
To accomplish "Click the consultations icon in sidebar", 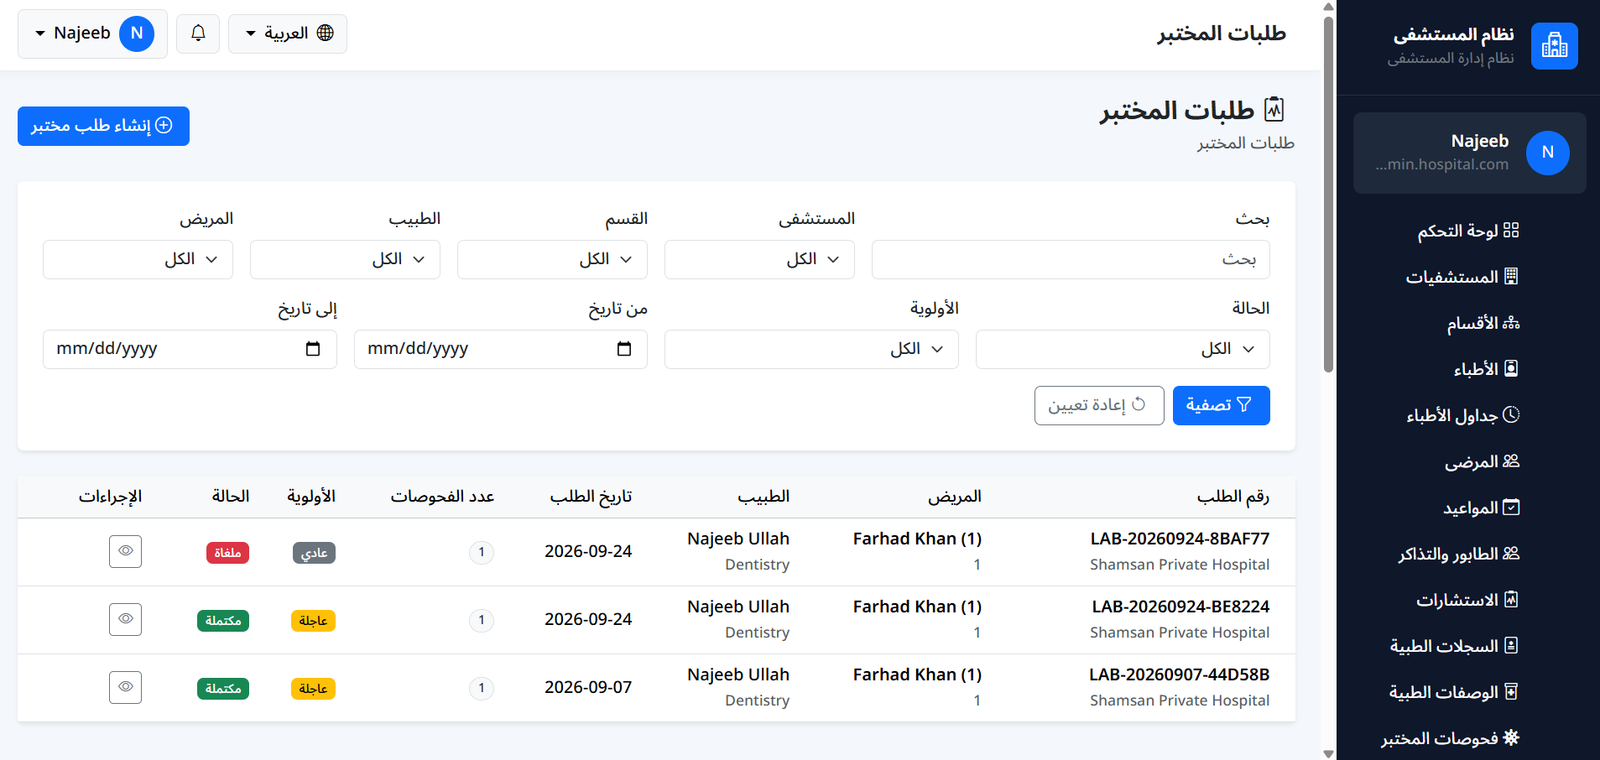I will (1511, 599).
